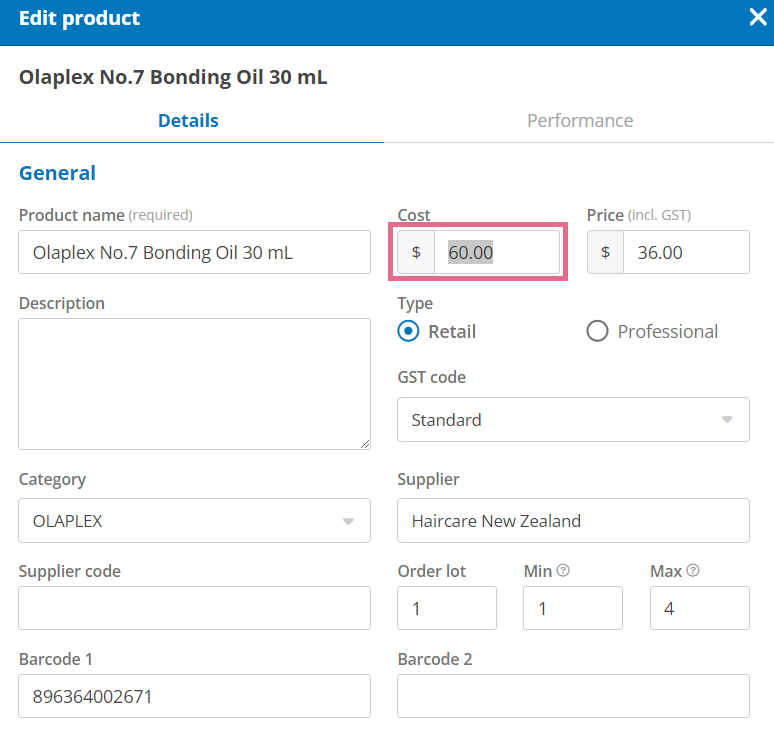This screenshot has width=774, height=732.
Task: Click the Max quantity field showing 4
Action: pos(699,608)
